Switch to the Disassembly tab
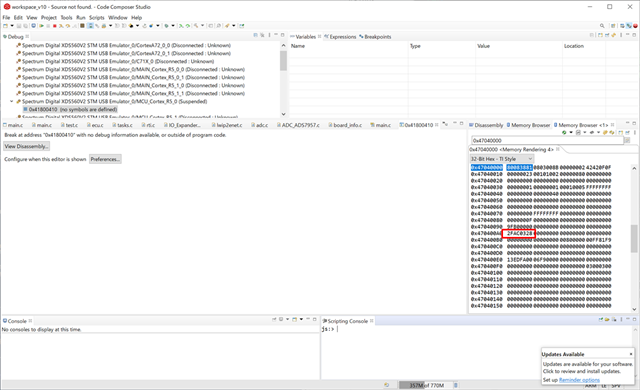This screenshot has height=390, width=640. point(486,125)
